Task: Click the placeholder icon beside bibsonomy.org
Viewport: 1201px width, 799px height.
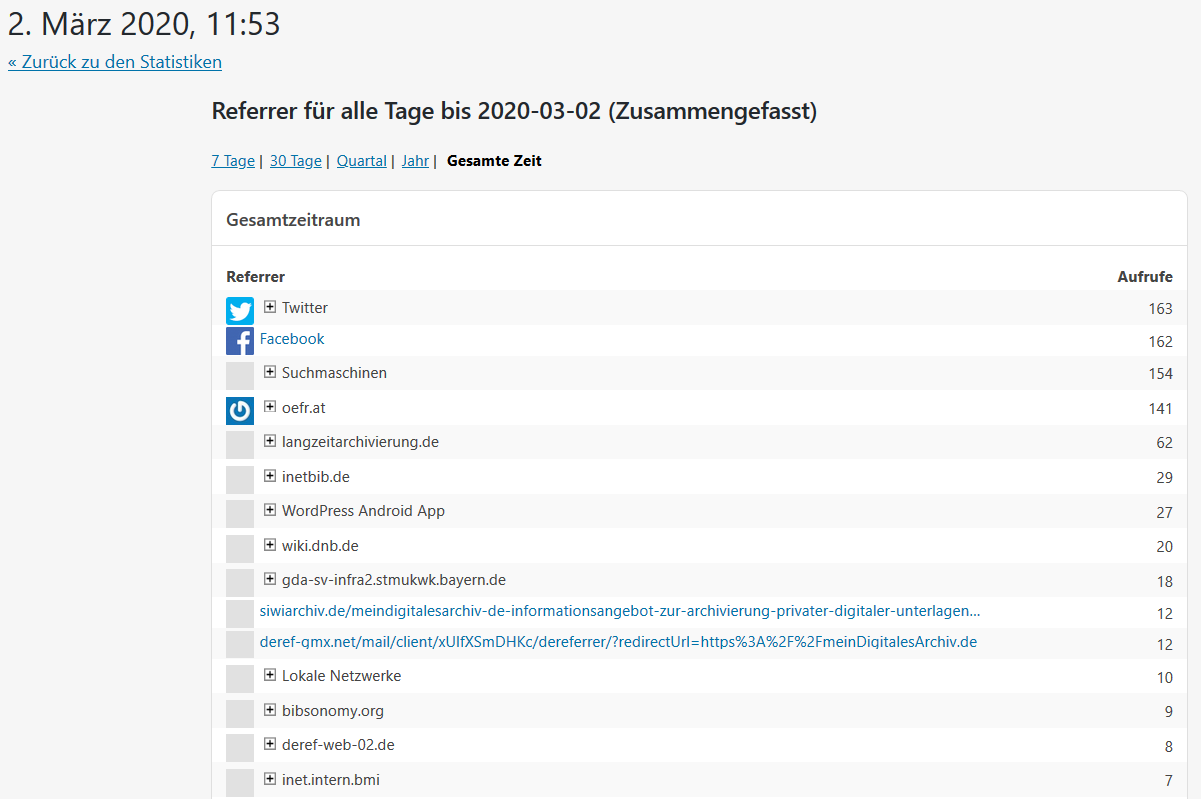Action: point(240,714)
